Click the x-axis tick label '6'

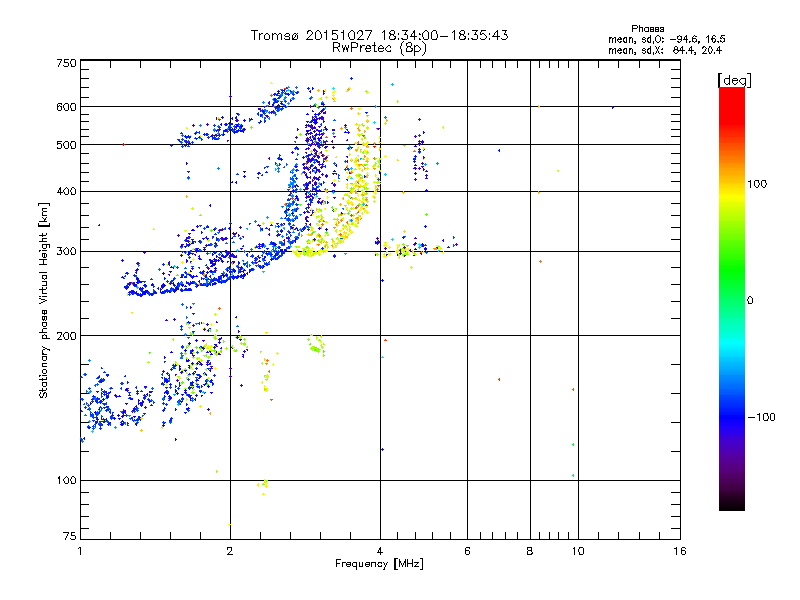(x=467, y=551)
